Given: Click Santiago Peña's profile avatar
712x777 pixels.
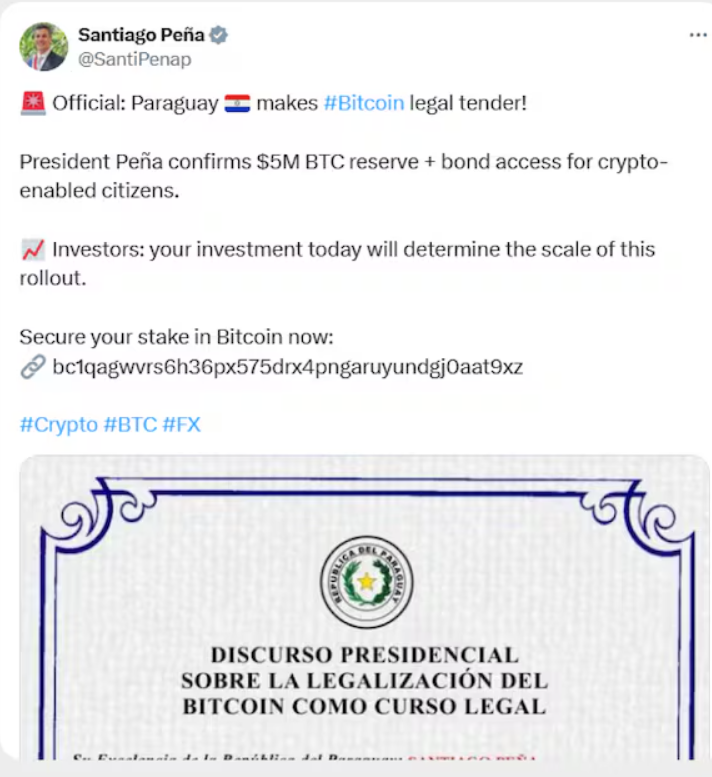Looking at the screenshot, I should [43, 46].
